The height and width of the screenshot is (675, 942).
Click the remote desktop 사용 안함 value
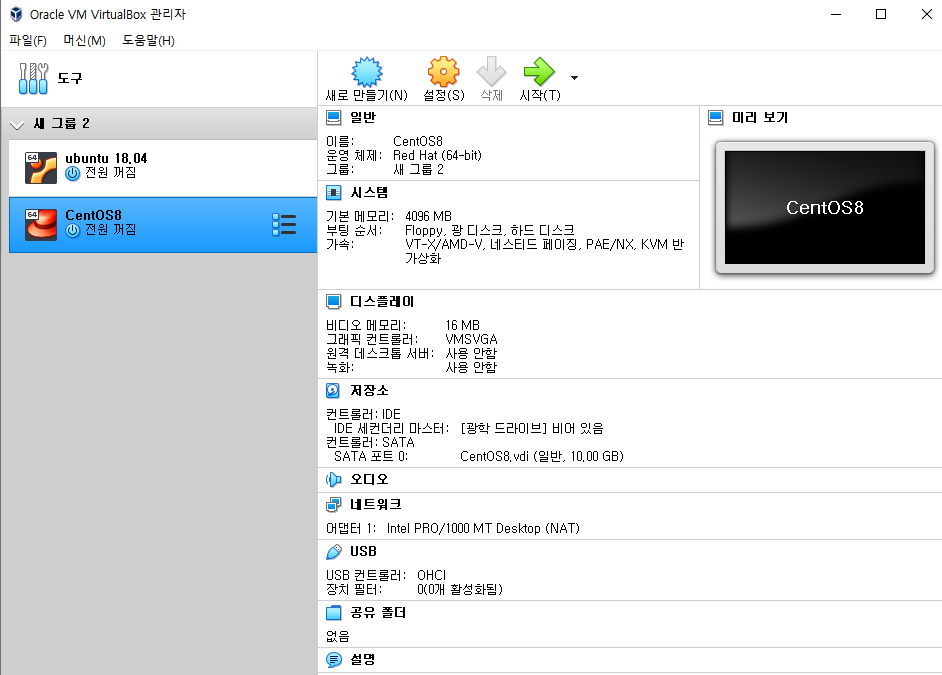471,353
